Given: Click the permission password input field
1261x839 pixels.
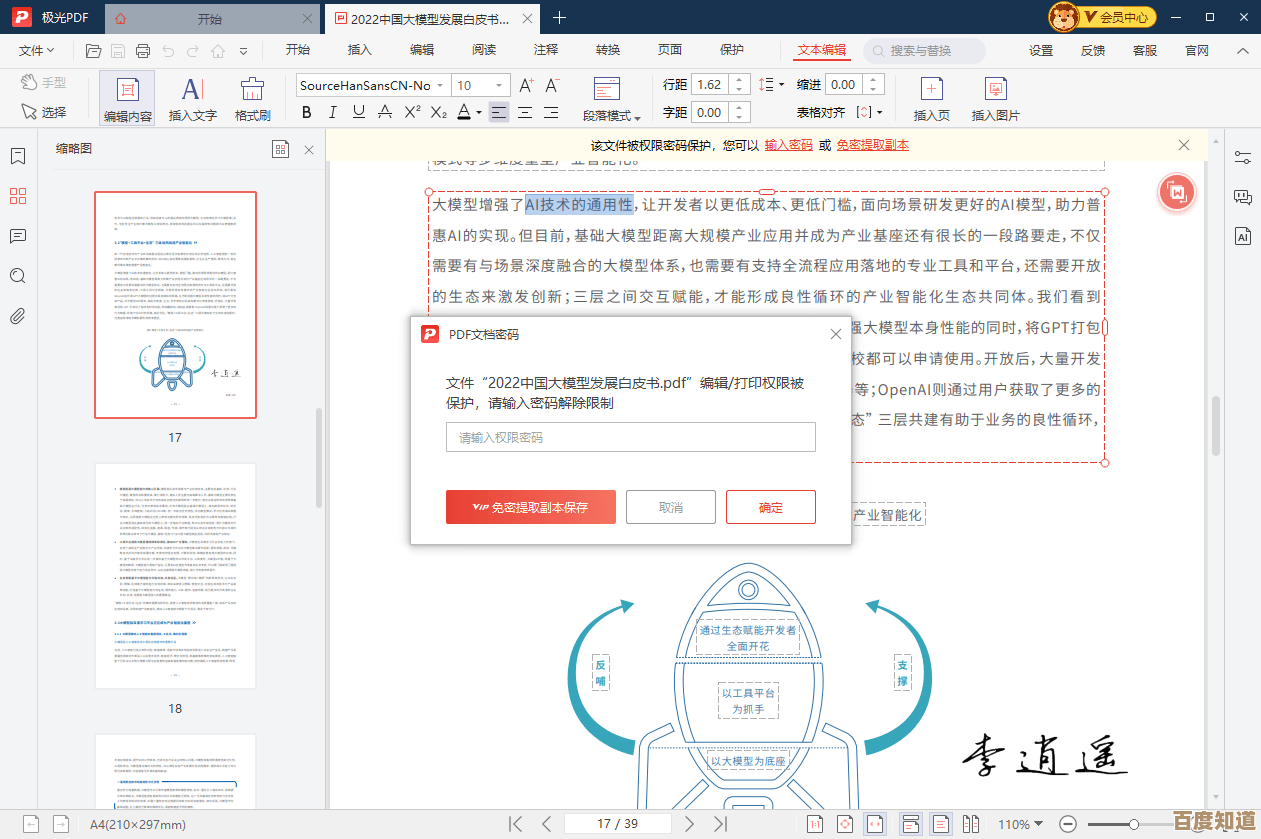Looking at the screenshot, I should click(630, 437).
